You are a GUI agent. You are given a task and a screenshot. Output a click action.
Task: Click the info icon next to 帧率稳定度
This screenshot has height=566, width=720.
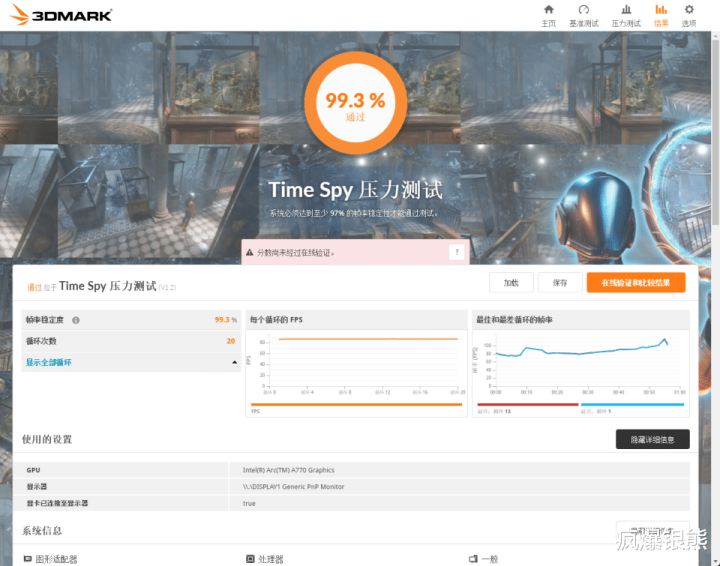[x=76, y=320]
